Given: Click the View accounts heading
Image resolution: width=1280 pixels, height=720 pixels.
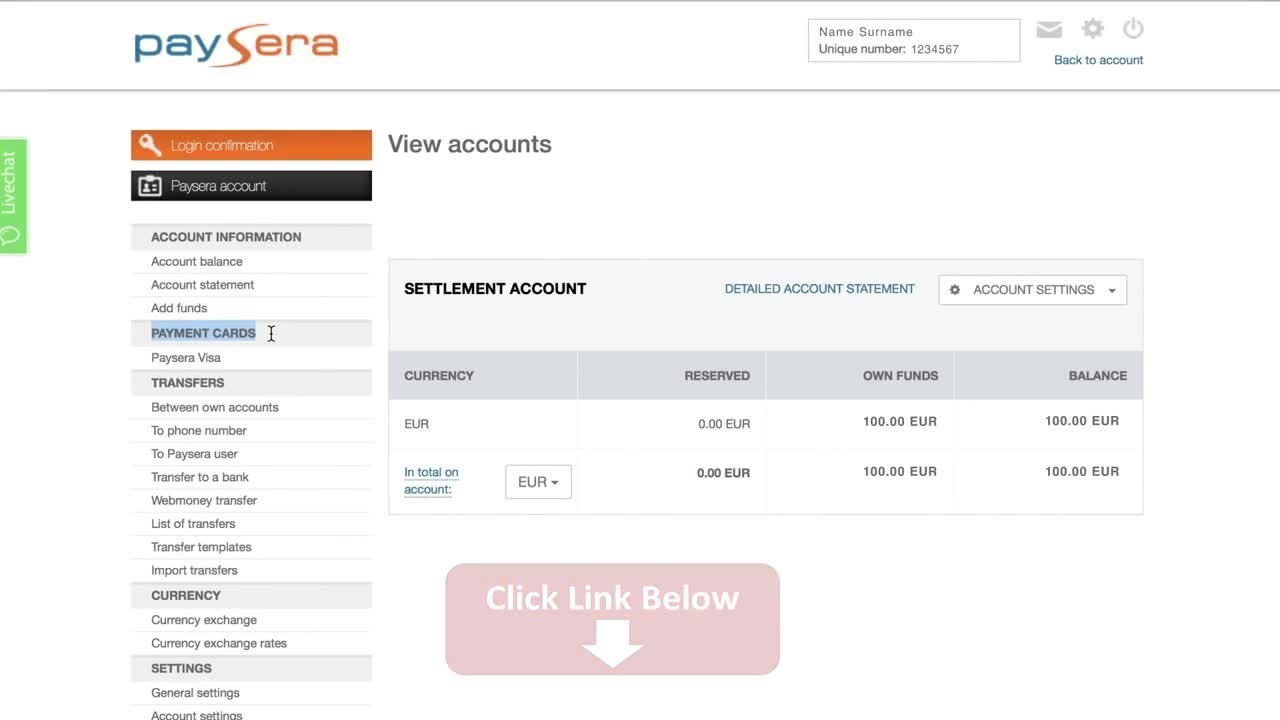Looking at the screenshot, I should pyautogui.click(x=469, y=144).
